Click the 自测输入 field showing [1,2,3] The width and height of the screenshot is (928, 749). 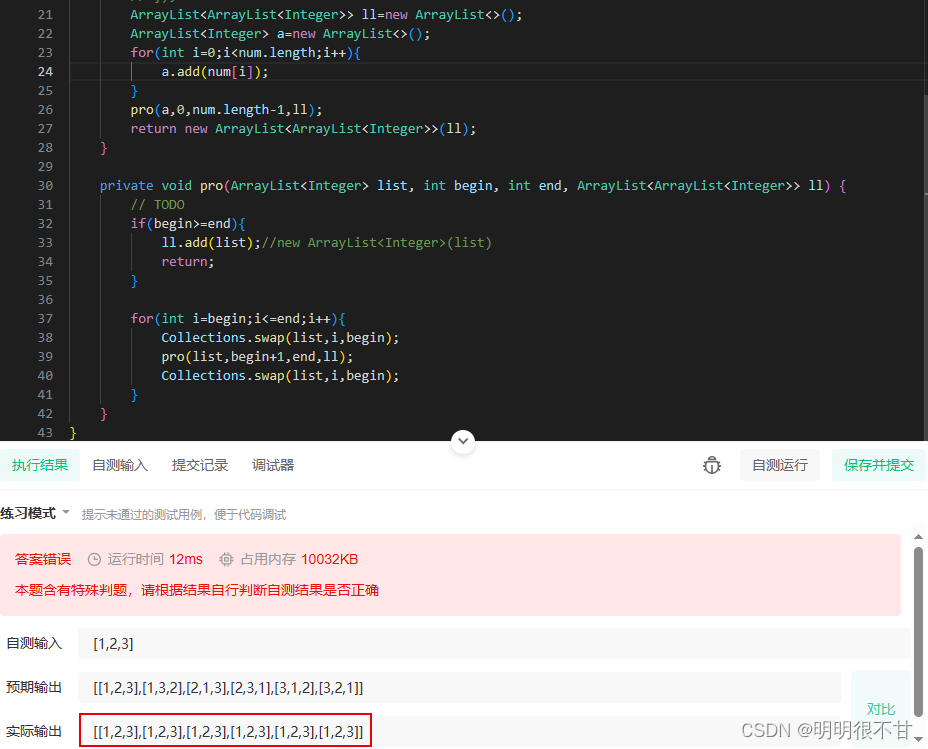tap(494, 644)
